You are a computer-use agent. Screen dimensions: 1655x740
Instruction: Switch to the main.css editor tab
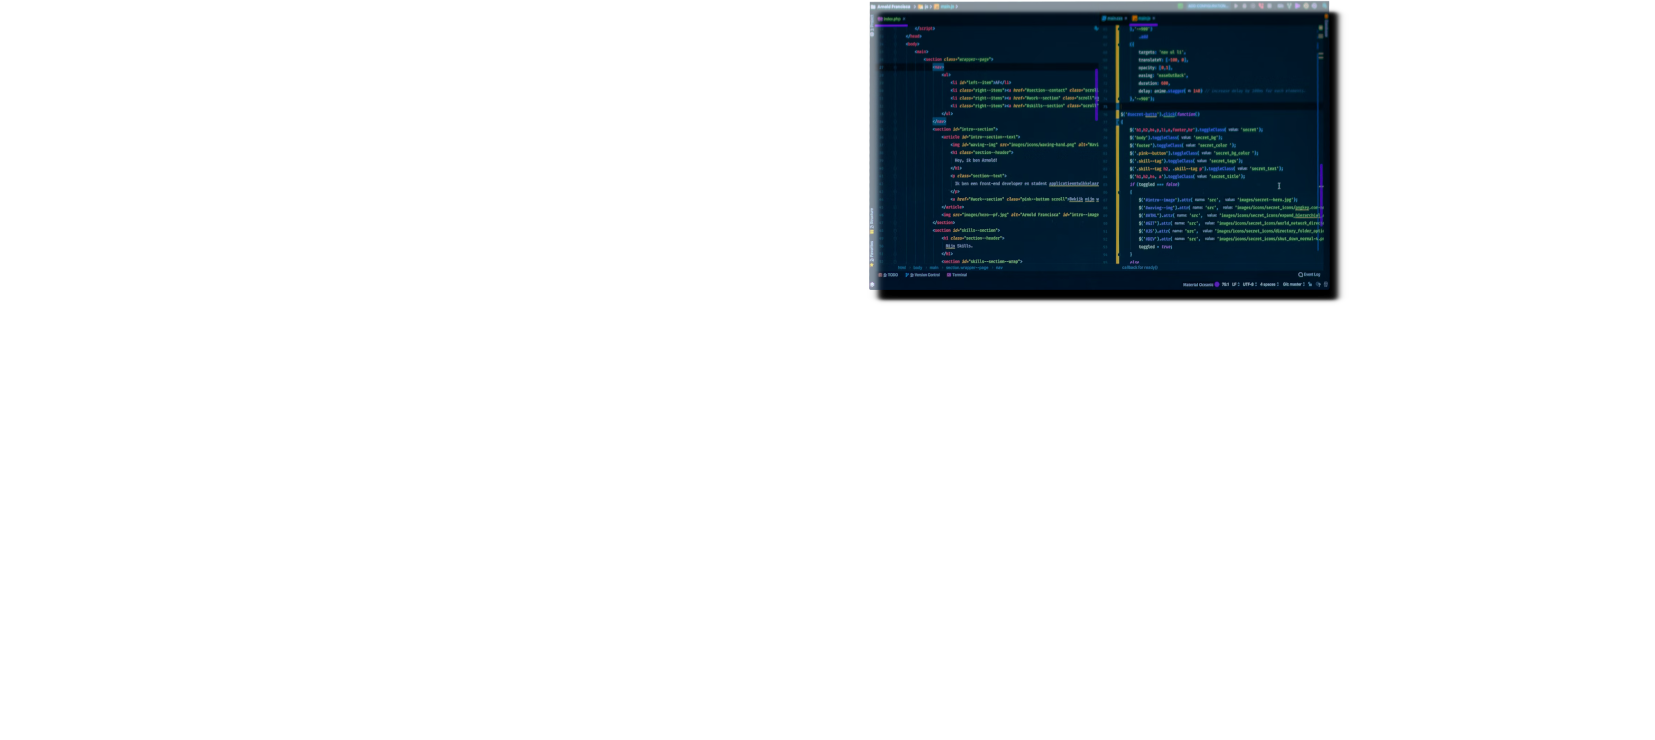click(x=1114, y=19)
